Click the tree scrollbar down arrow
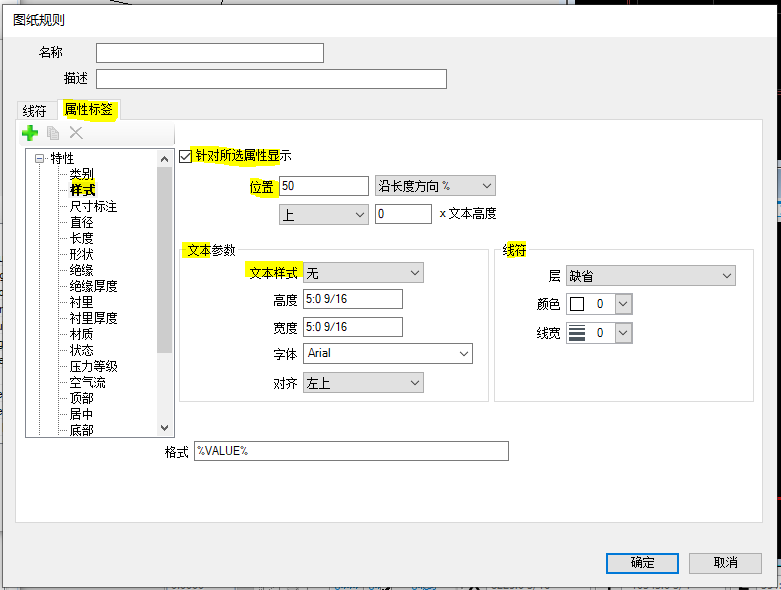 point(164,428)
